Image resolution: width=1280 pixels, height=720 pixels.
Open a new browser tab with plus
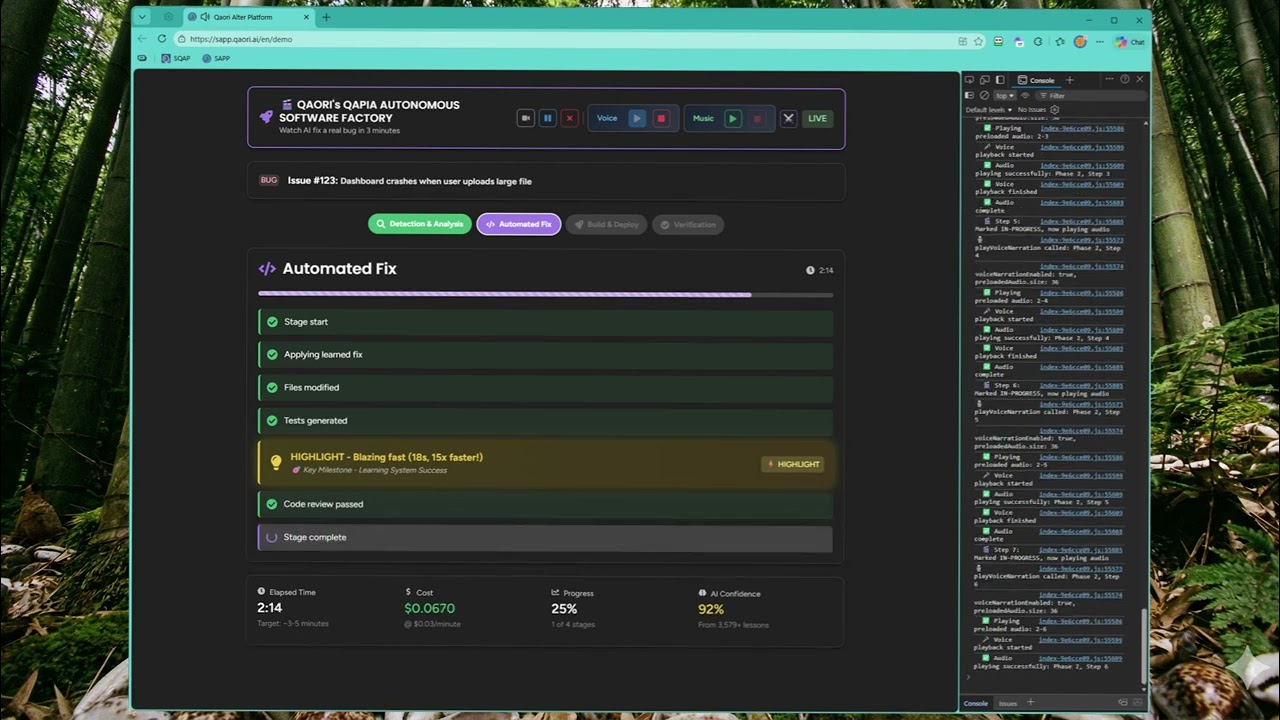326,17
